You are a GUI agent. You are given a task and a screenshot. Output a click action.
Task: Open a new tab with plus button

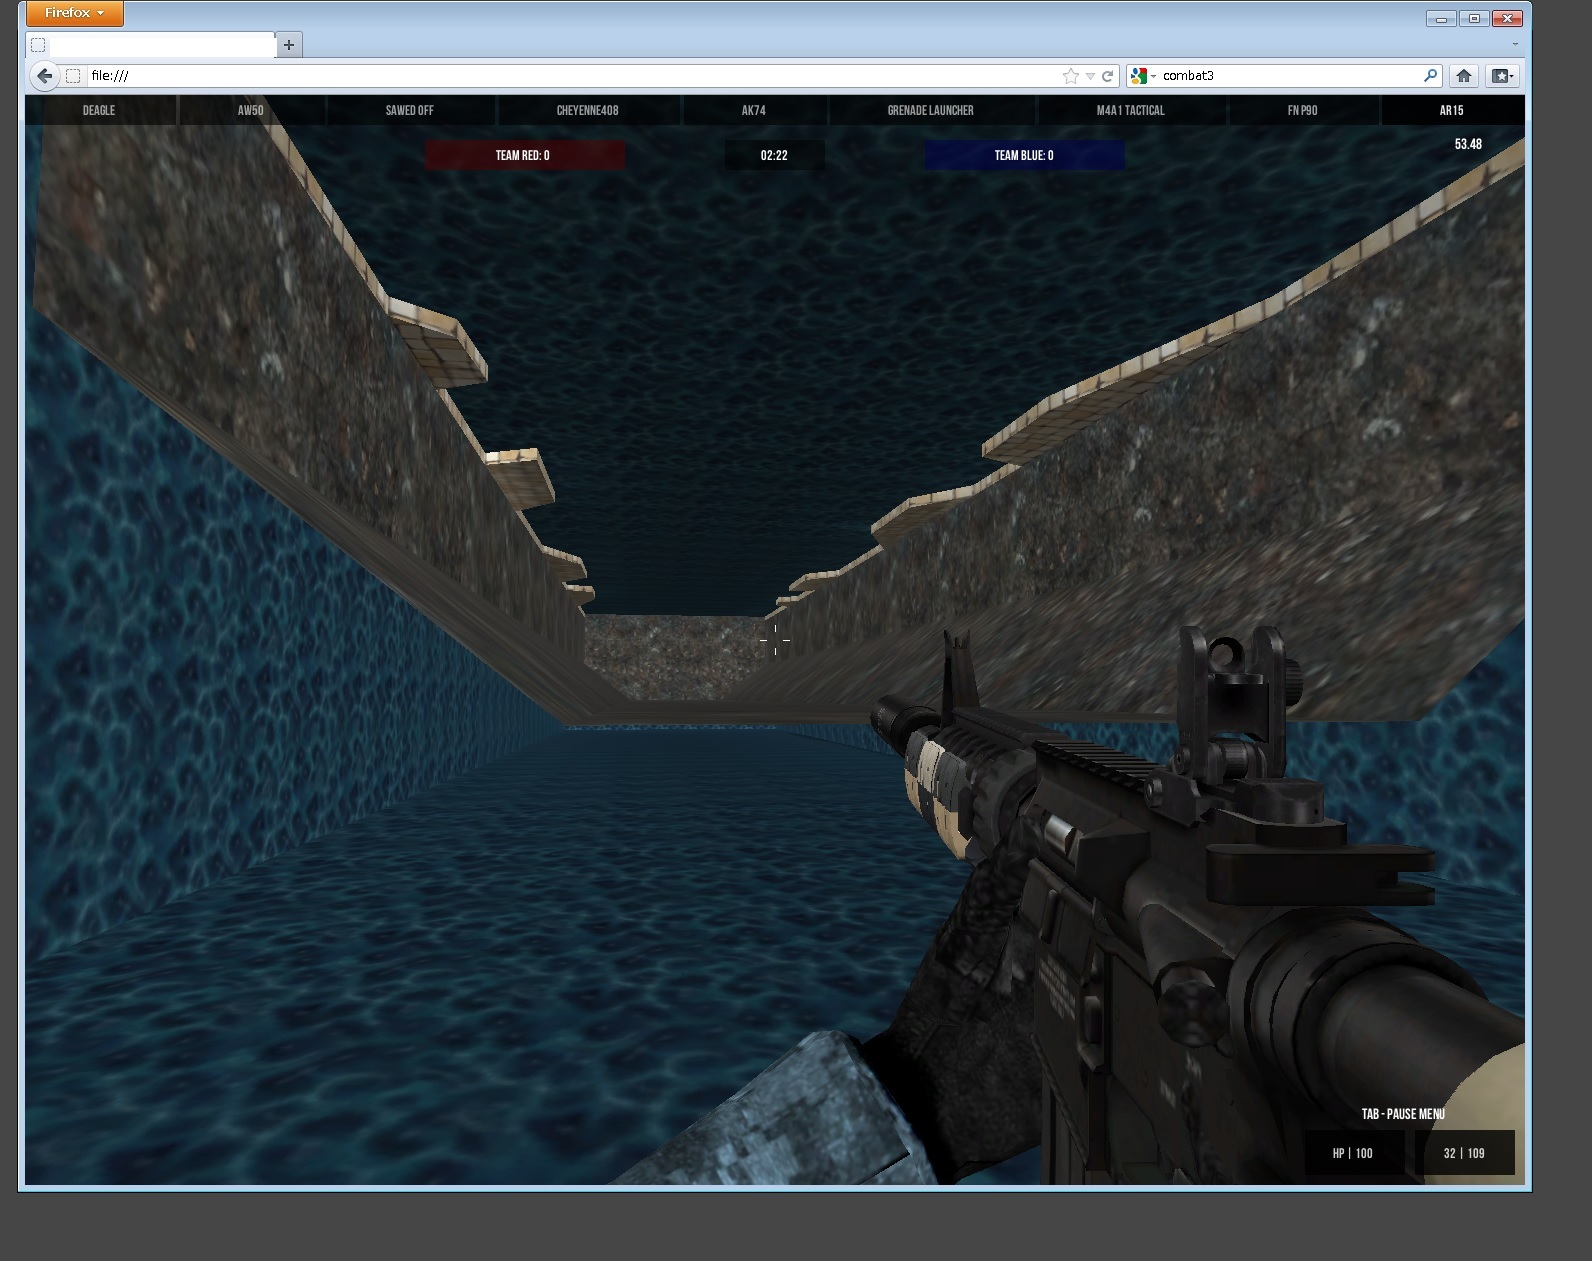(x=289, y=44)
